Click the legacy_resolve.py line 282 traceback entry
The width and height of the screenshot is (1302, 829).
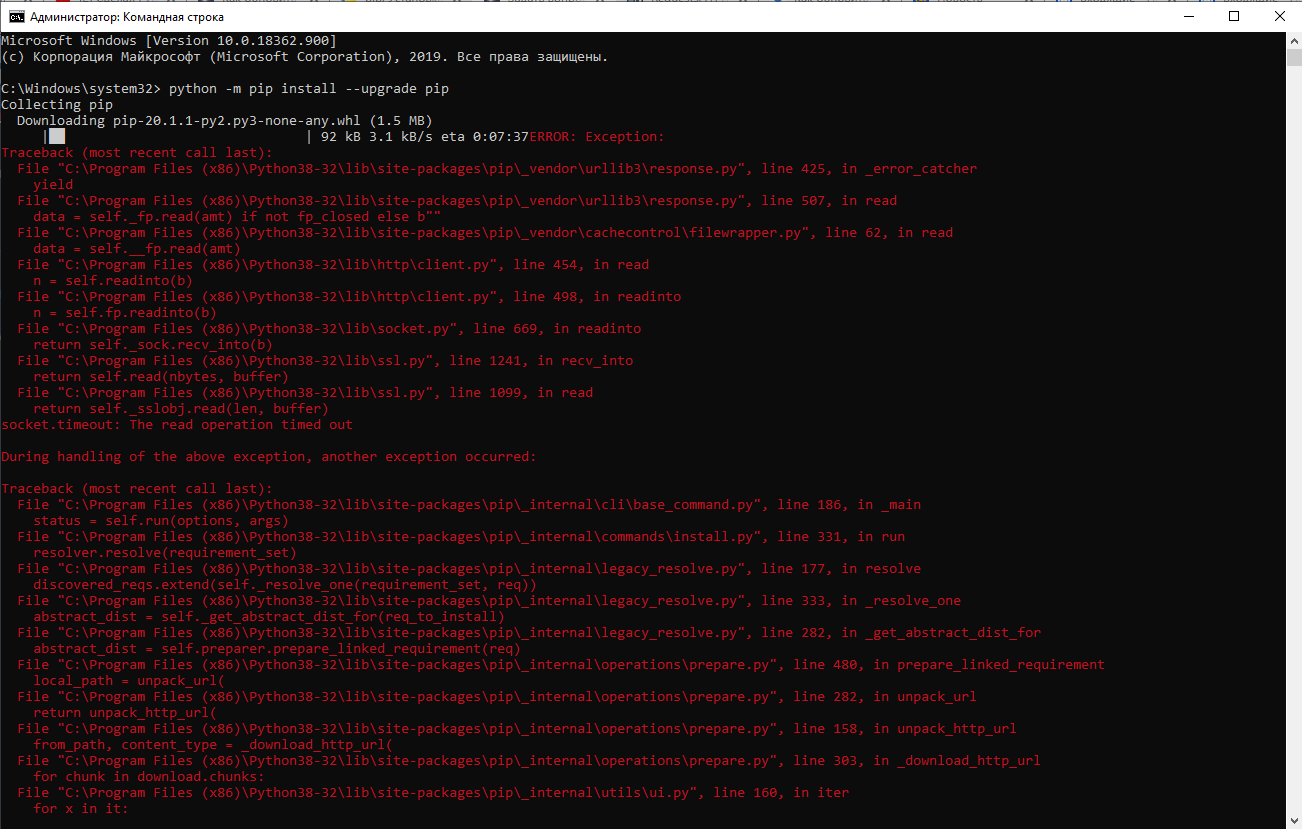(x=529, y=633)
